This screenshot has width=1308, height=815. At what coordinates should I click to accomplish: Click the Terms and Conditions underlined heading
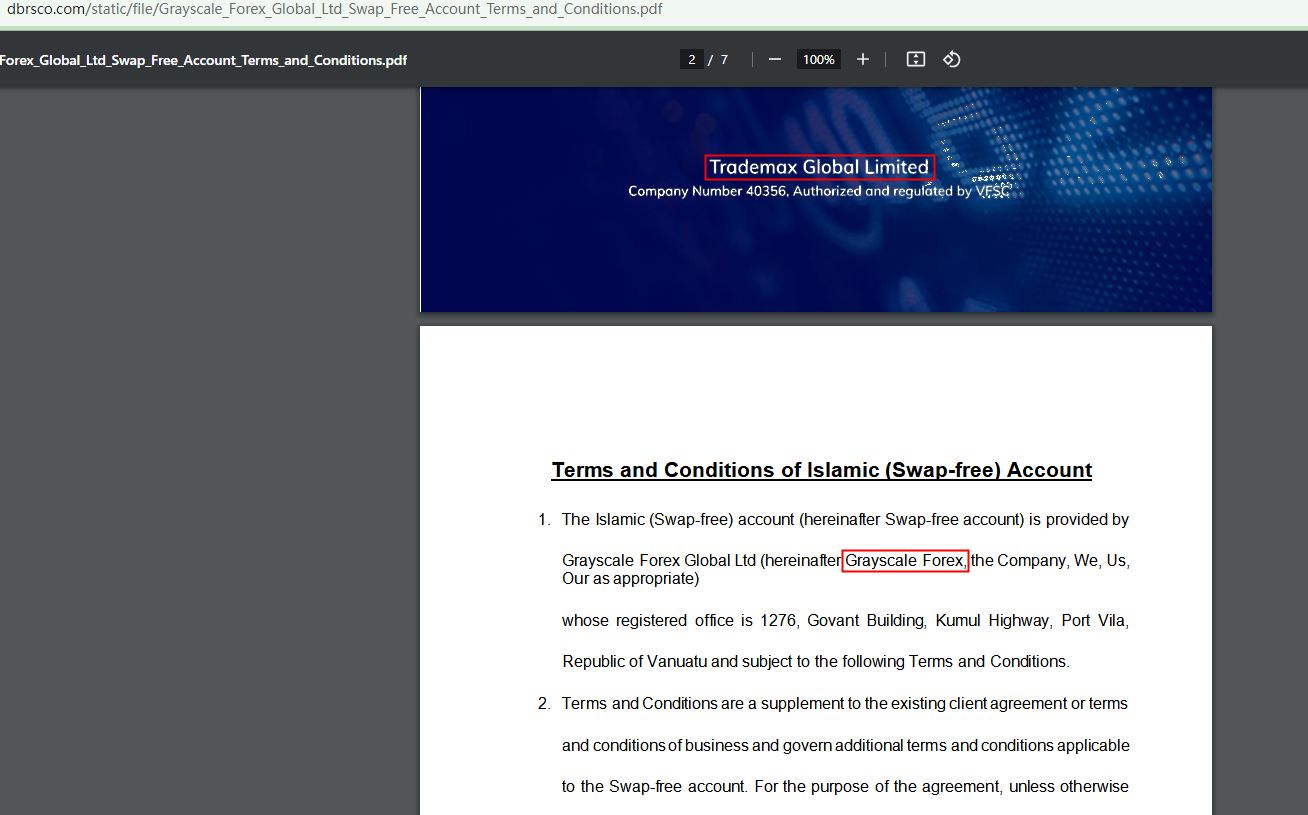coord(821,470)
